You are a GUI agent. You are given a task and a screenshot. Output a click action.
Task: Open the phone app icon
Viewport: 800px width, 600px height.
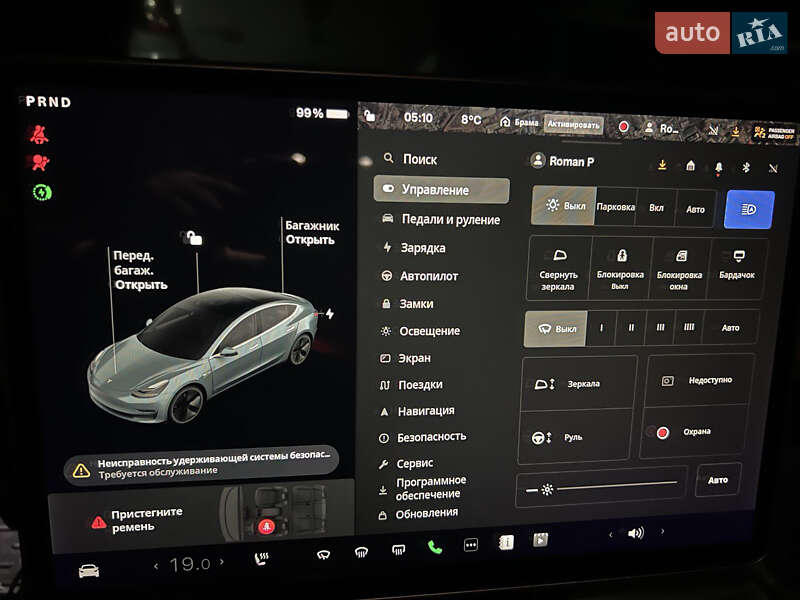point(432,548)
